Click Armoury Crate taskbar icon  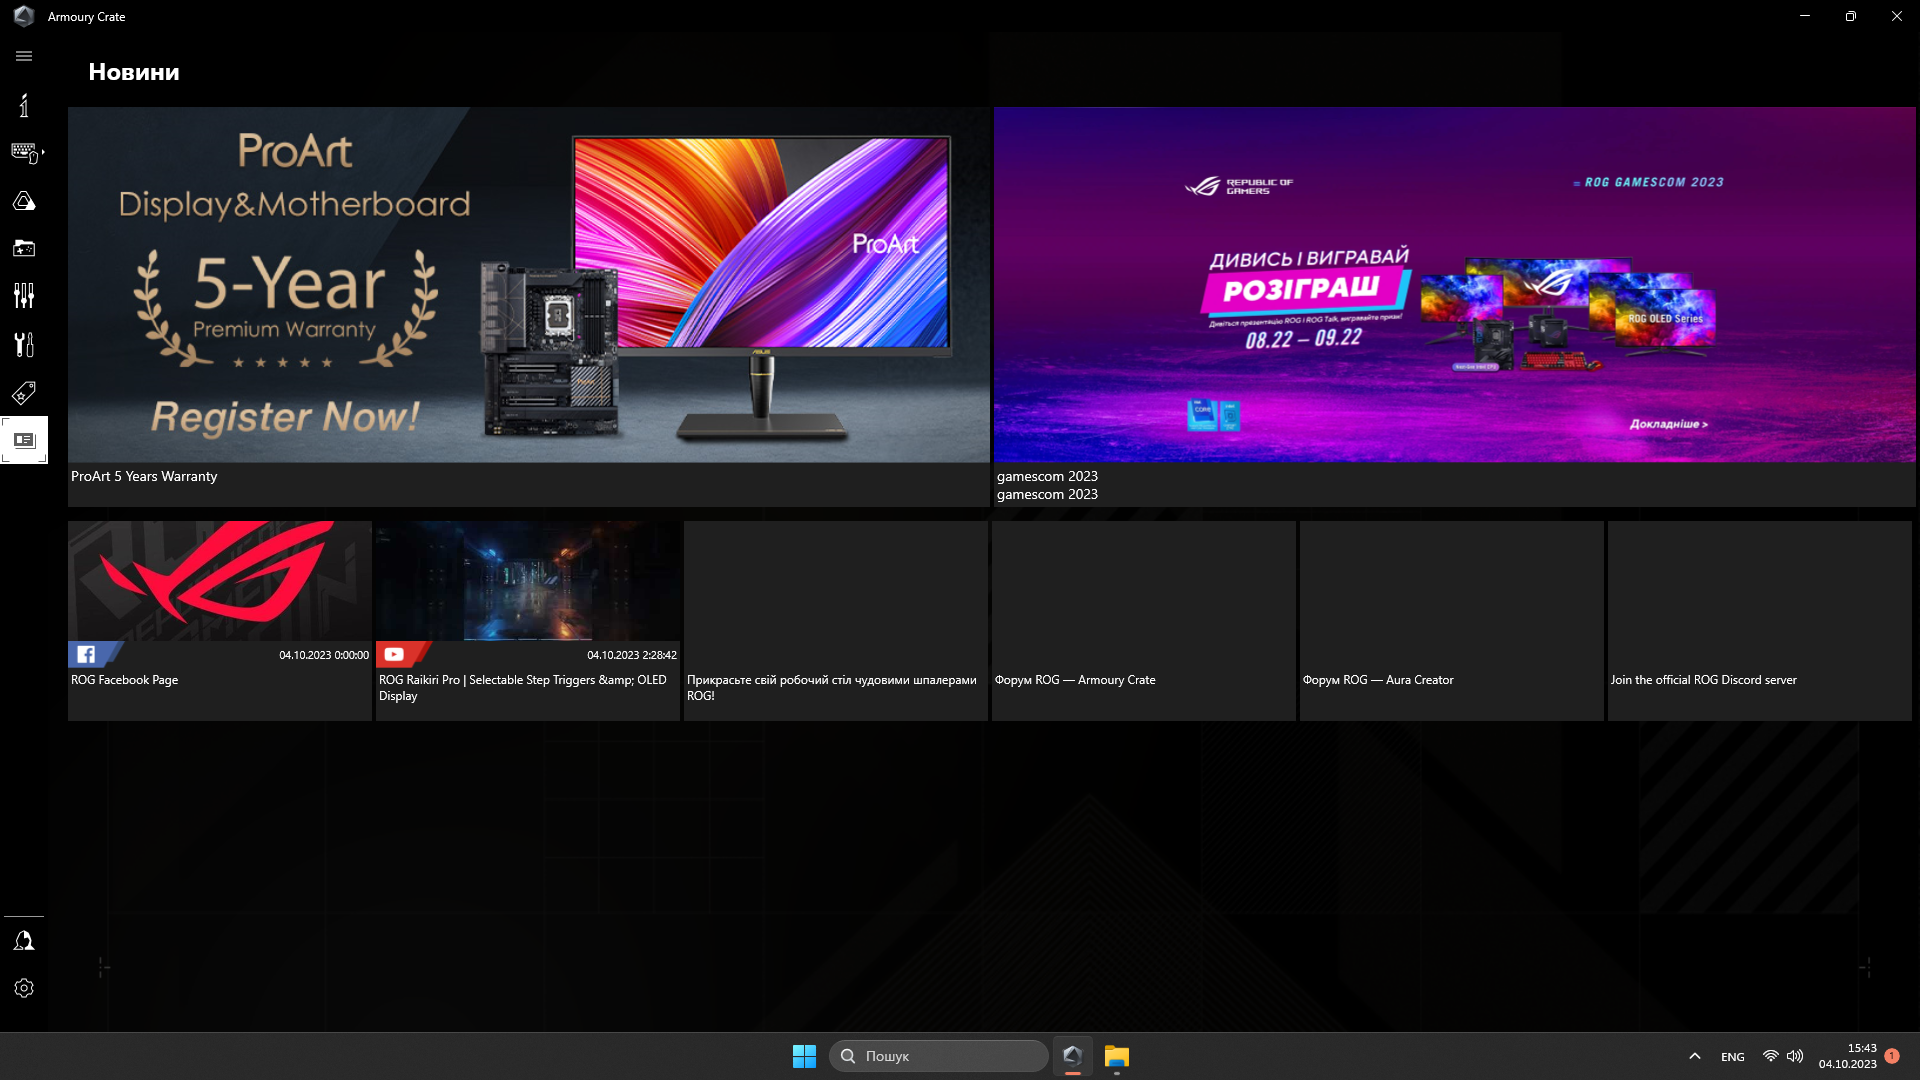1072,1056
